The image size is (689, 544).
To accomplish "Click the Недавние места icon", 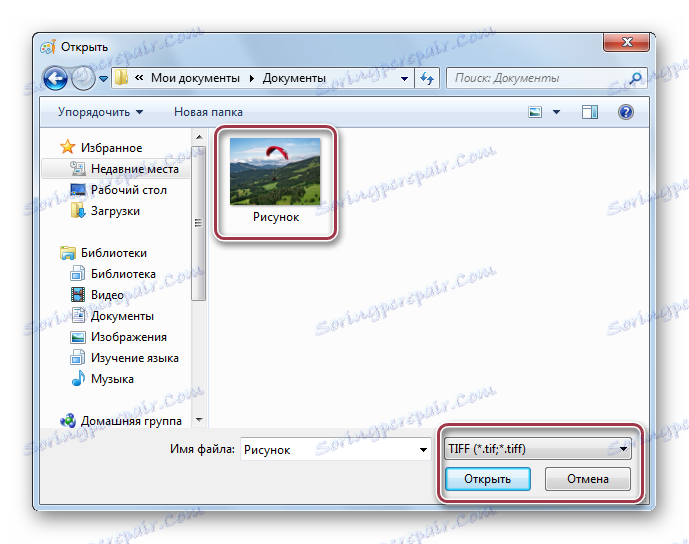I will point(78,168).
